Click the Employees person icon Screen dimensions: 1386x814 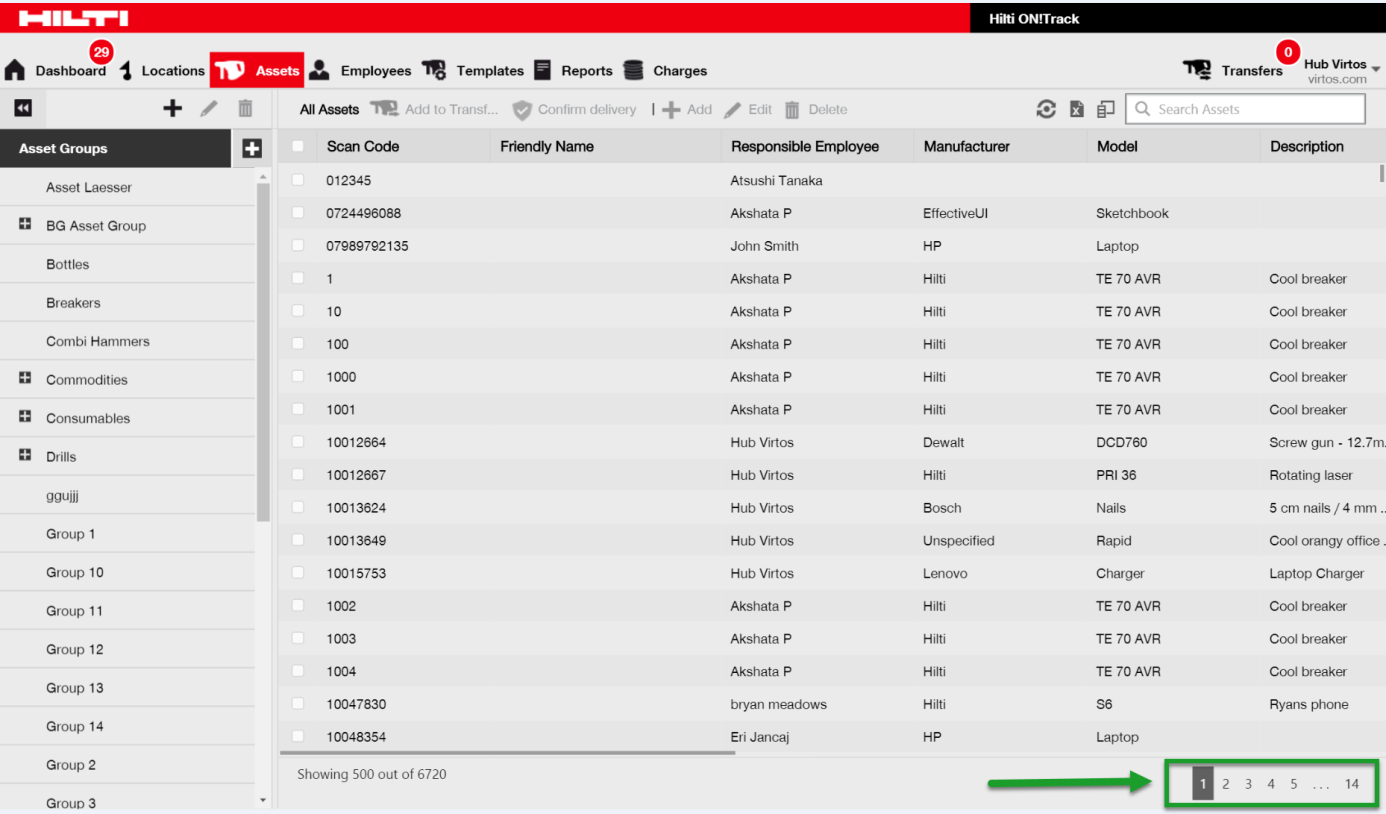[319, 70]
